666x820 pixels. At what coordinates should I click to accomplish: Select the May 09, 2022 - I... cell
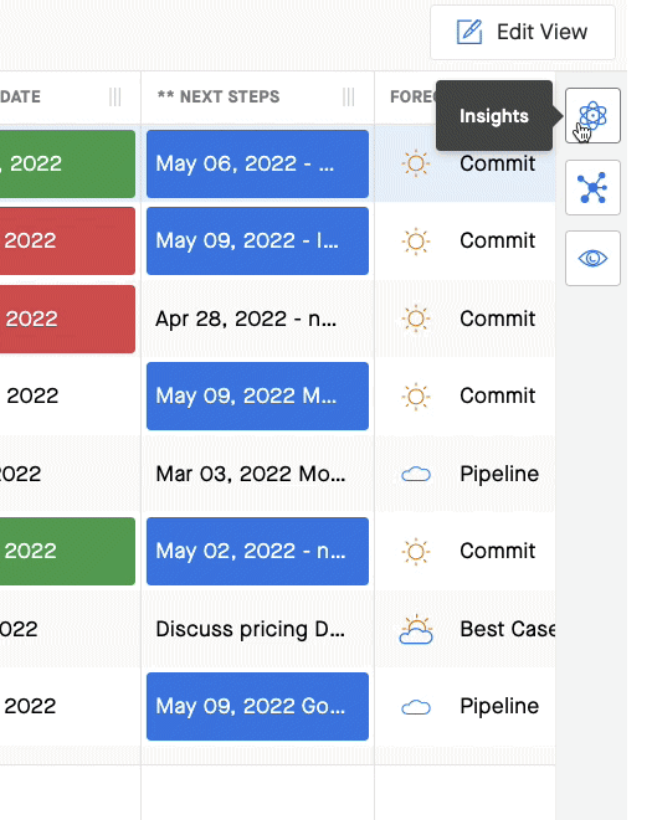coord(257,241)
